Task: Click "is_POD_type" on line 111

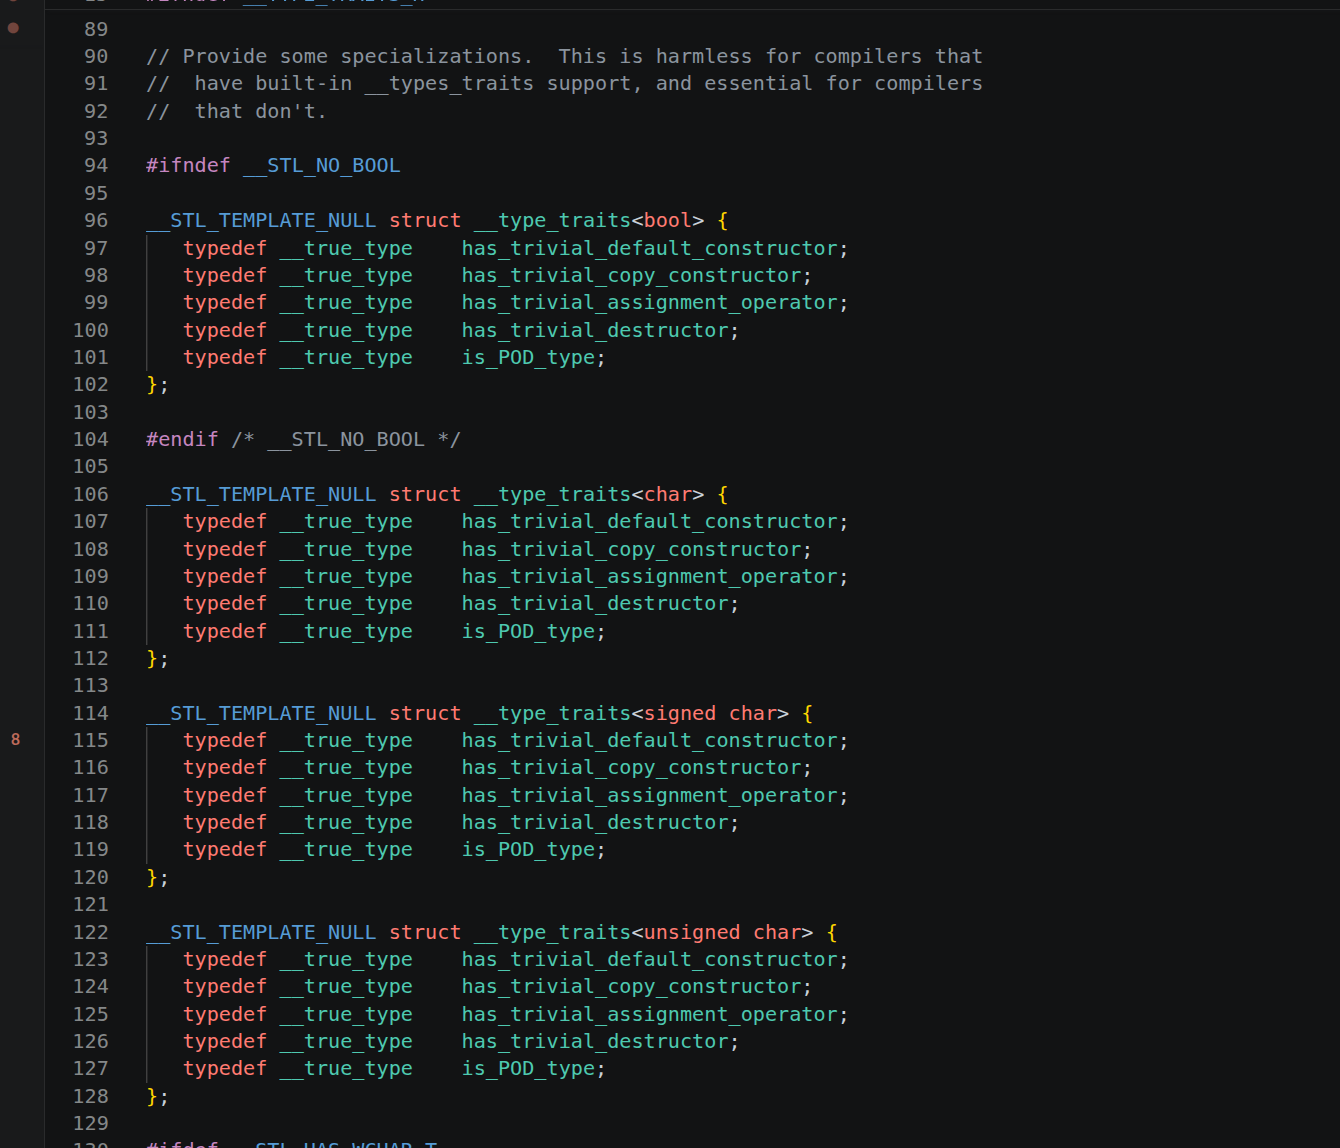Action: pos(529,631)
